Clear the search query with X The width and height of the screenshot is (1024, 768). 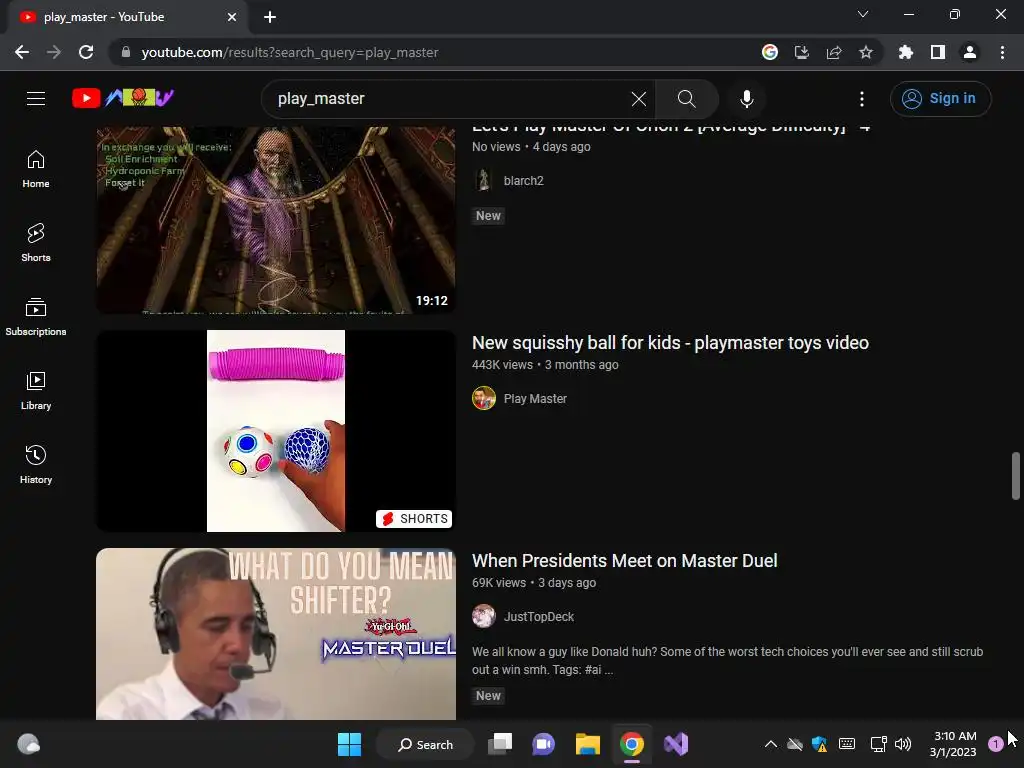(x=639, y=99)
